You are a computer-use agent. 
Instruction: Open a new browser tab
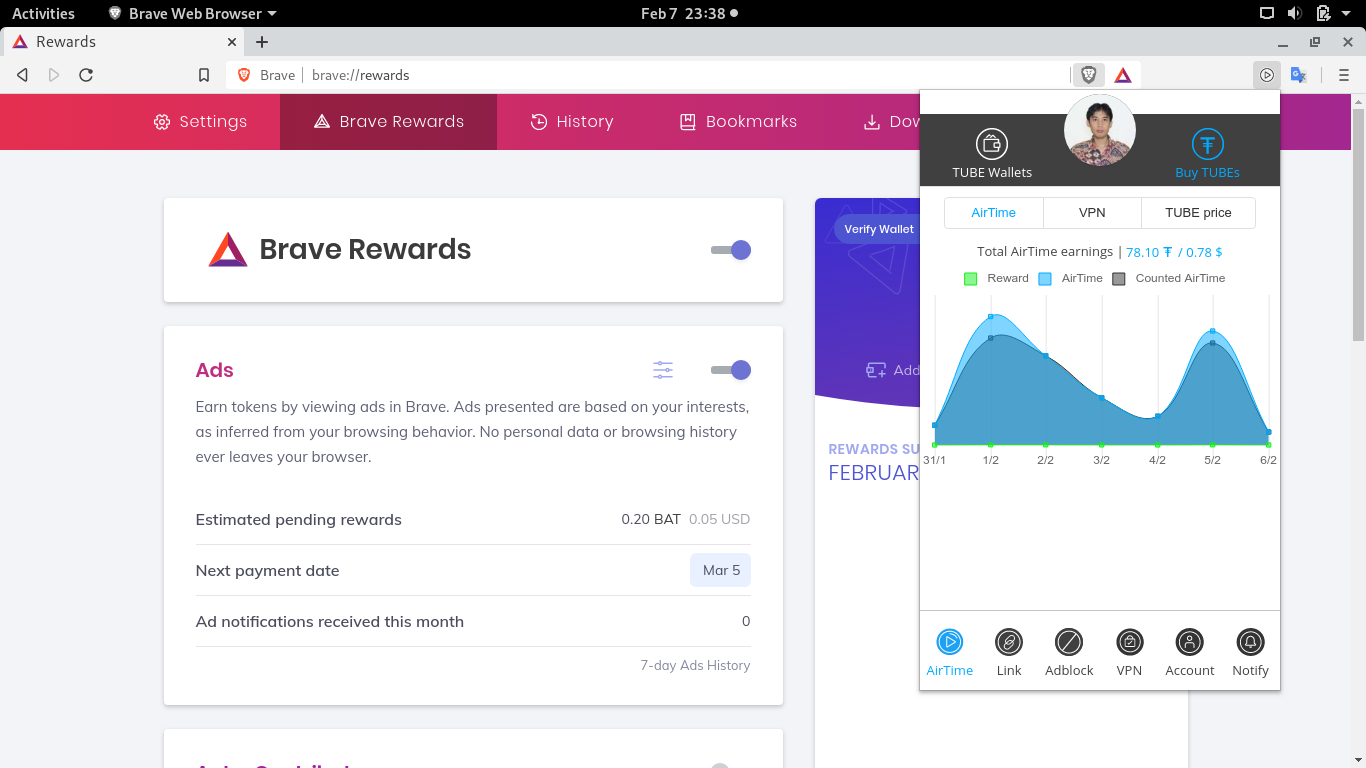point(262,42)
